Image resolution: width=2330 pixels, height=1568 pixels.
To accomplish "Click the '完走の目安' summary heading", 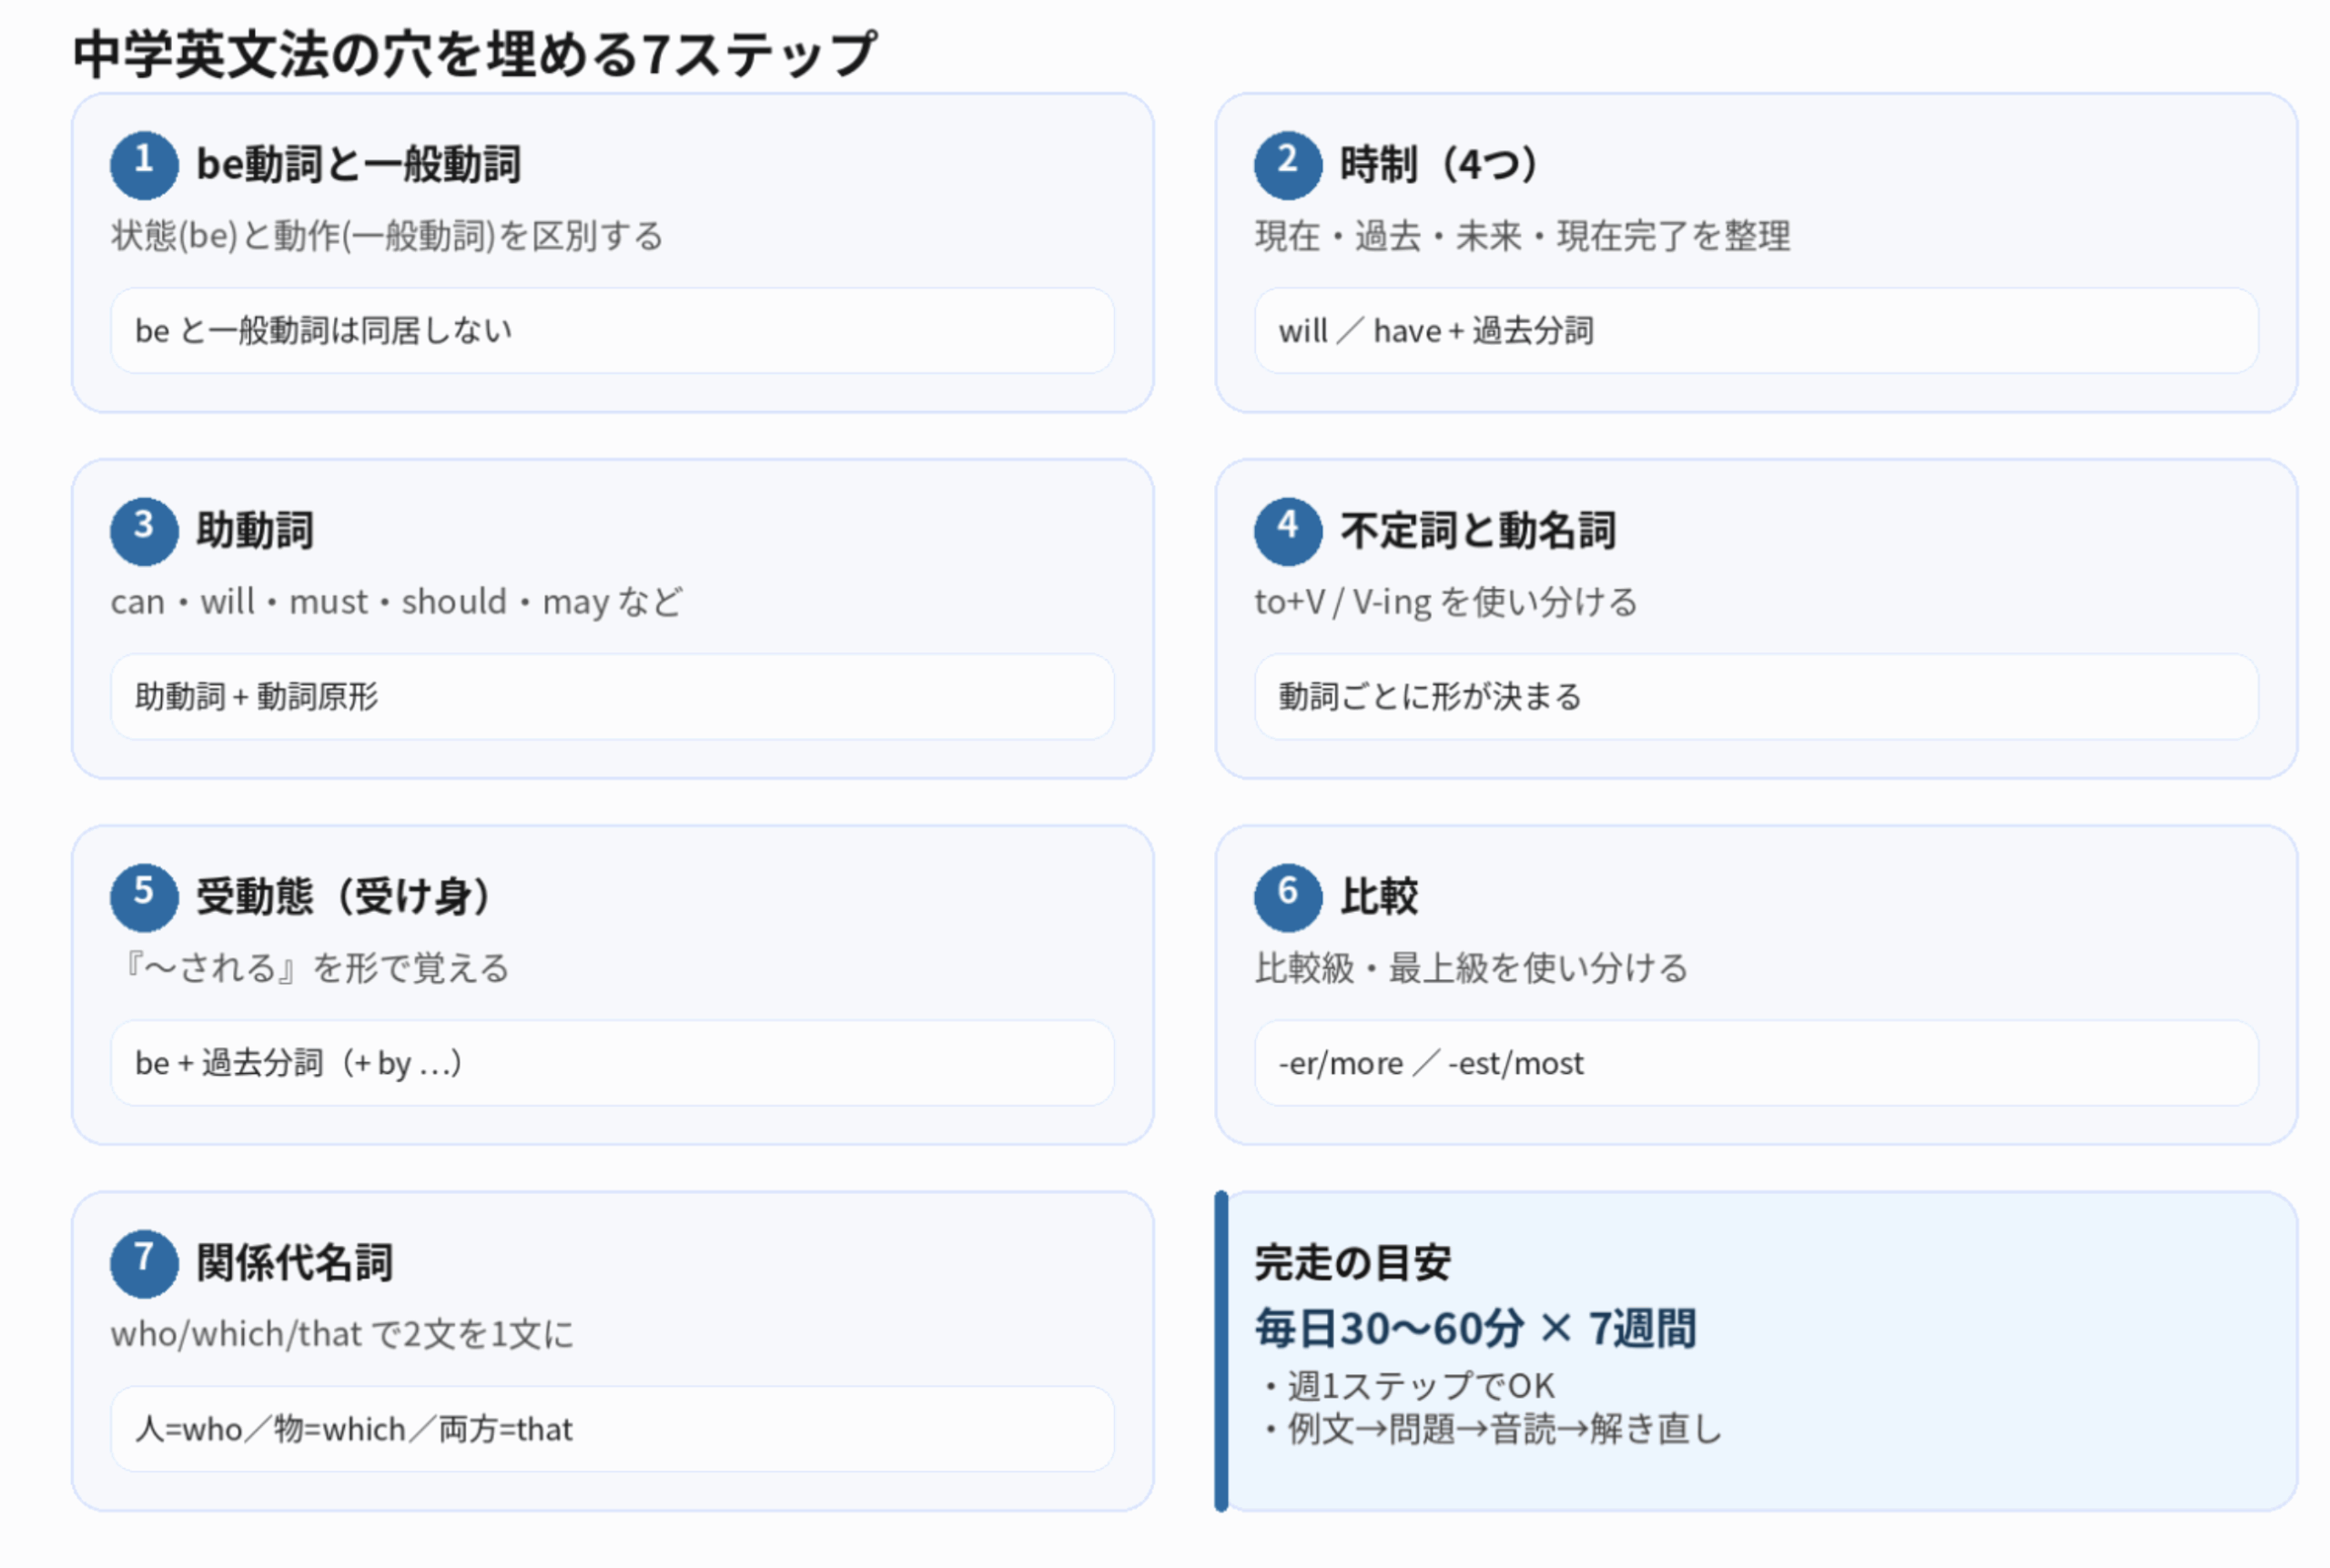I will point(1352,1263).
